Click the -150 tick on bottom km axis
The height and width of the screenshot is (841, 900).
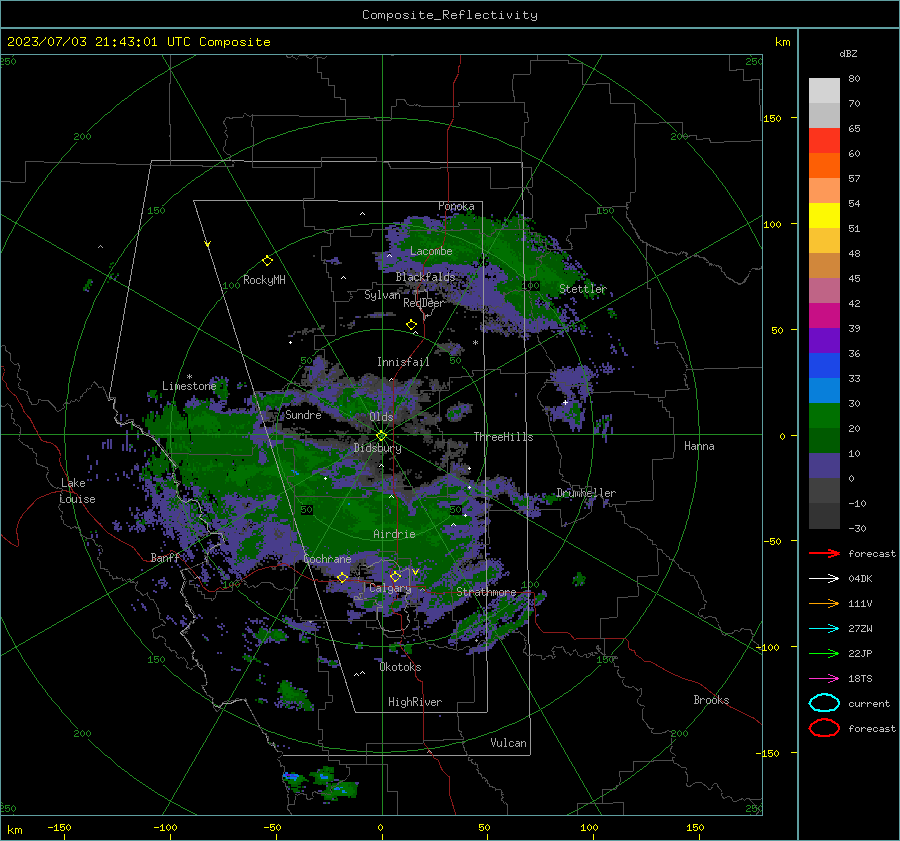click(59, 827)
